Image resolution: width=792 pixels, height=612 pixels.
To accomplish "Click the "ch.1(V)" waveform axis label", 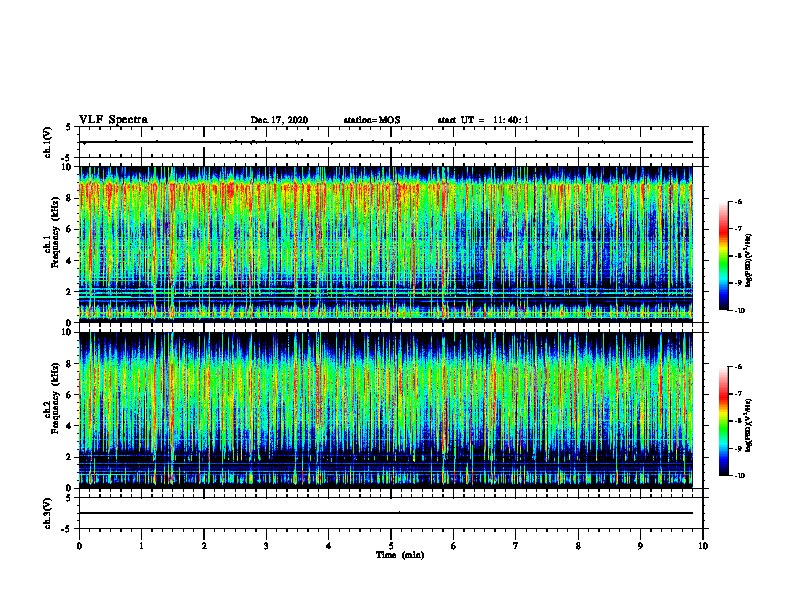I will coord(47,142).
